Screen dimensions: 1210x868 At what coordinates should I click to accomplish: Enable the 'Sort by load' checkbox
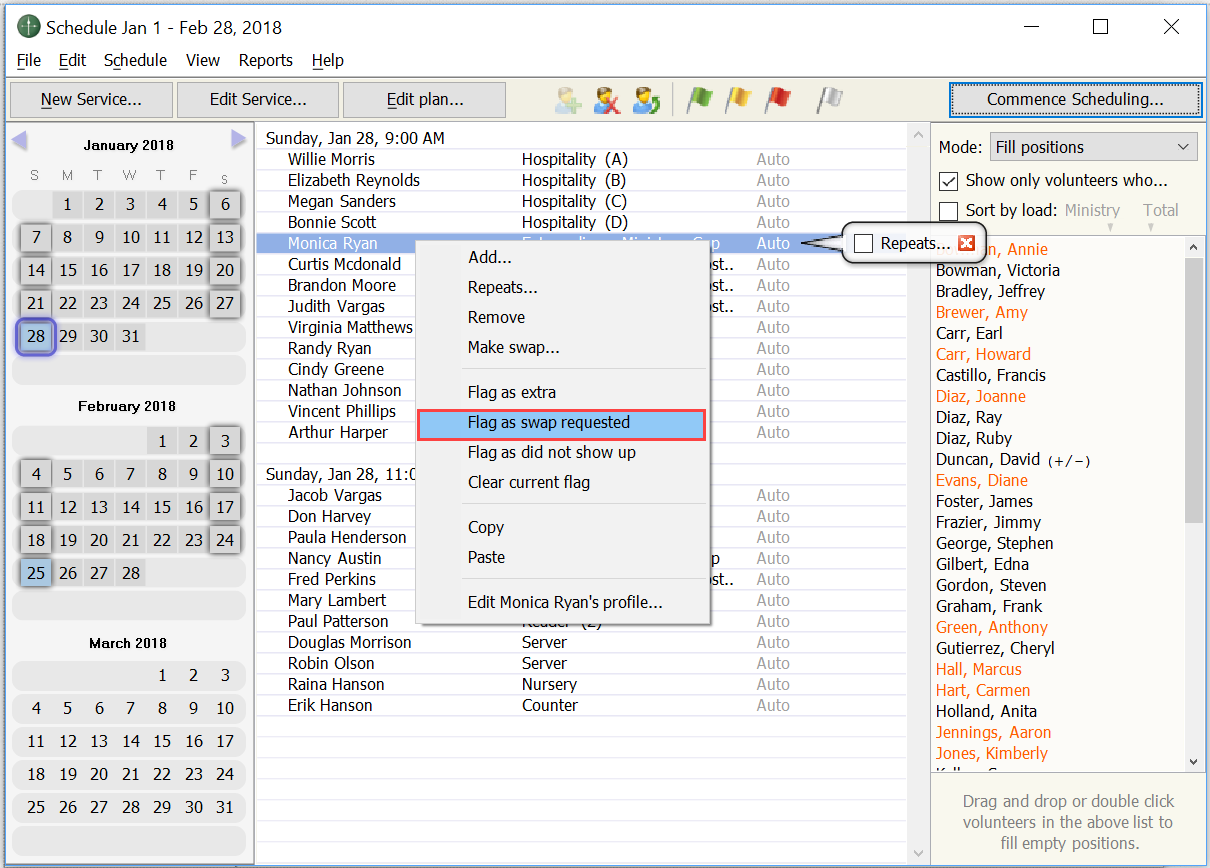pos(949,210)
